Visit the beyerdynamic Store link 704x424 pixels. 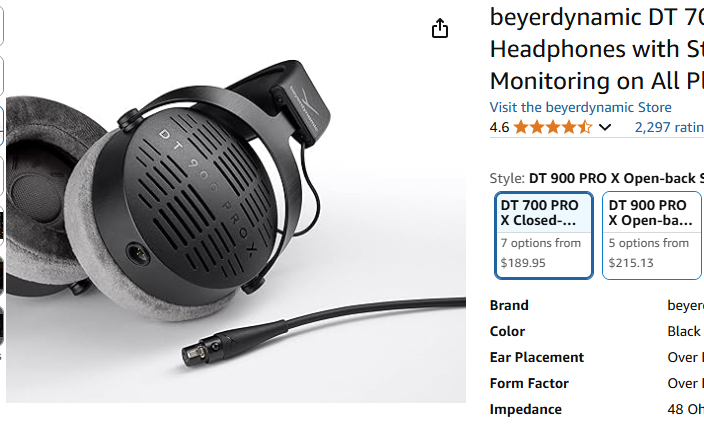point(580,107)
